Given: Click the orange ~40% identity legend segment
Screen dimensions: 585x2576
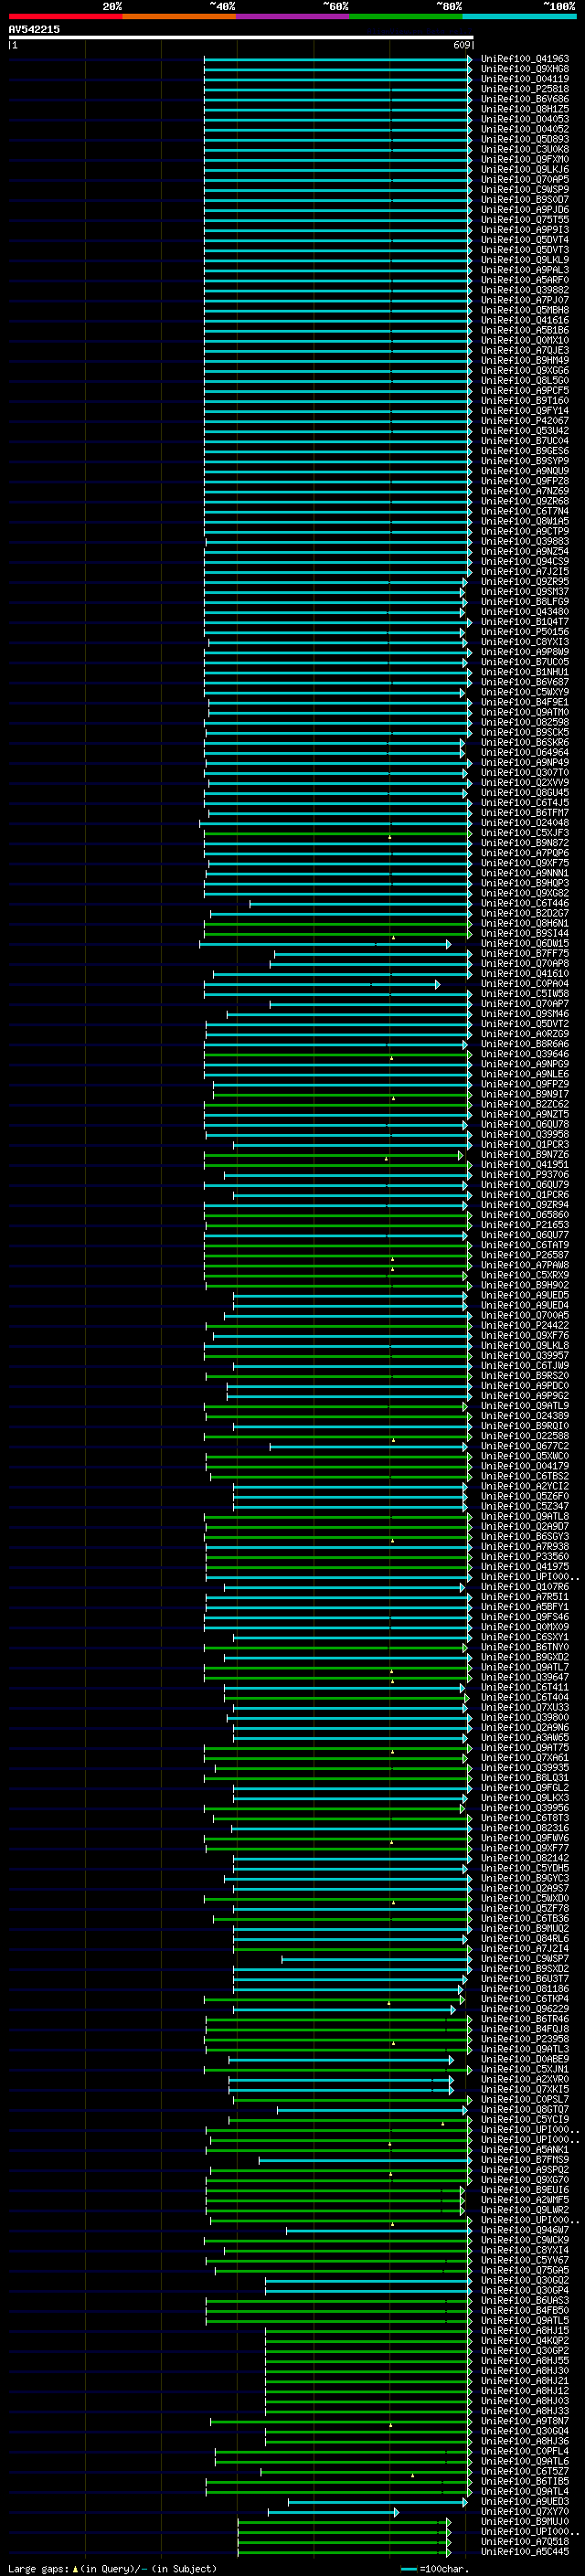Looking at the screenshot, I should [179, 16].
